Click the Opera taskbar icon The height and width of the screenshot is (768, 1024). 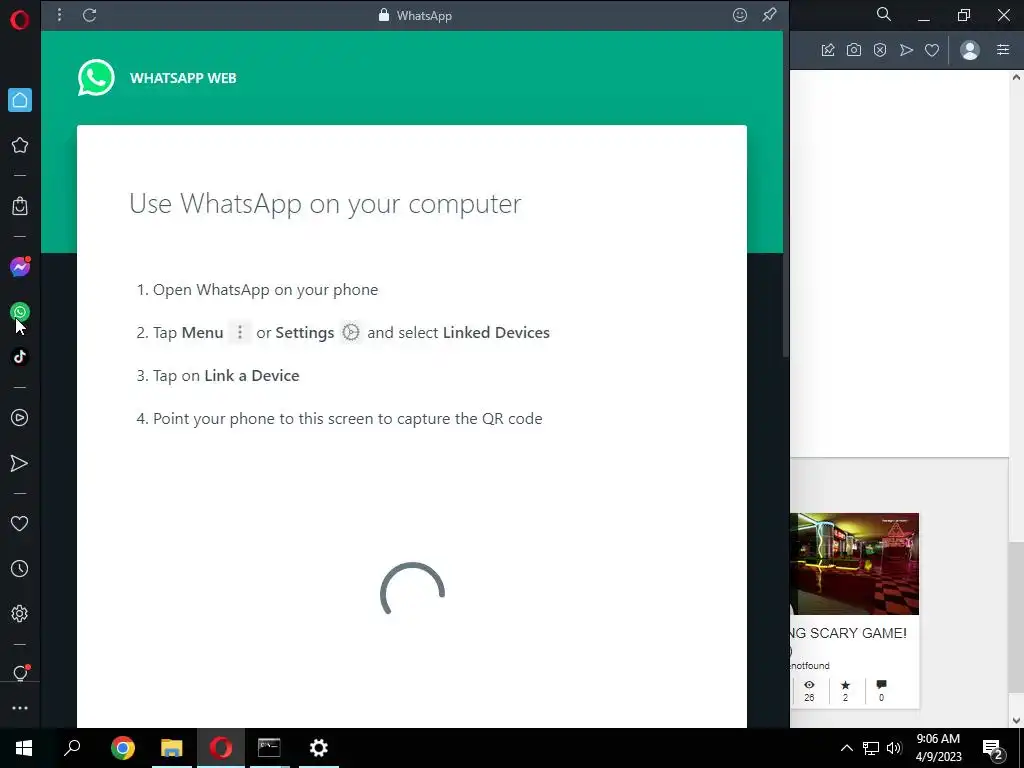(221, 748)
